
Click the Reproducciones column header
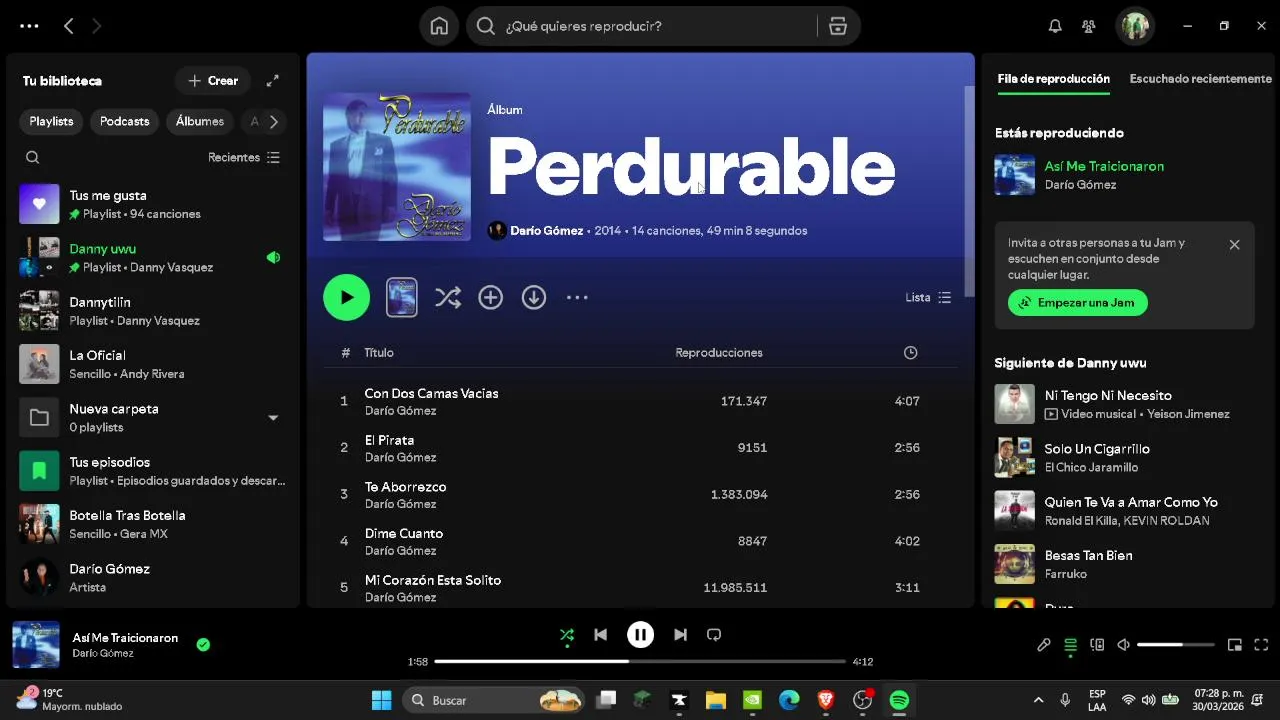pyautogui.click(x=719, y=353)
